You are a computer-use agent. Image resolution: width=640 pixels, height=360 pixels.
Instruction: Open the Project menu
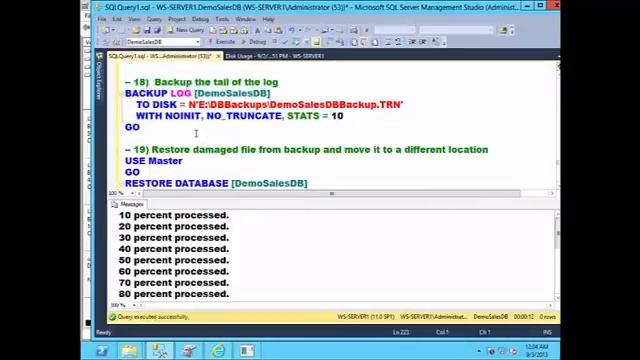click(x=177, y=19)
